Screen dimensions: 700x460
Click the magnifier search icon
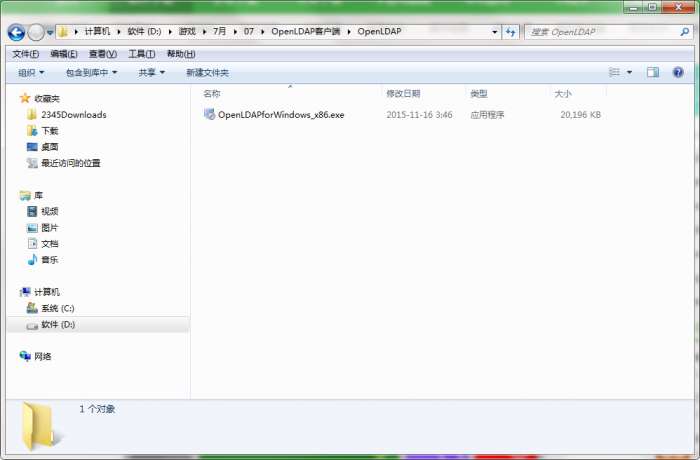(684, 32)
